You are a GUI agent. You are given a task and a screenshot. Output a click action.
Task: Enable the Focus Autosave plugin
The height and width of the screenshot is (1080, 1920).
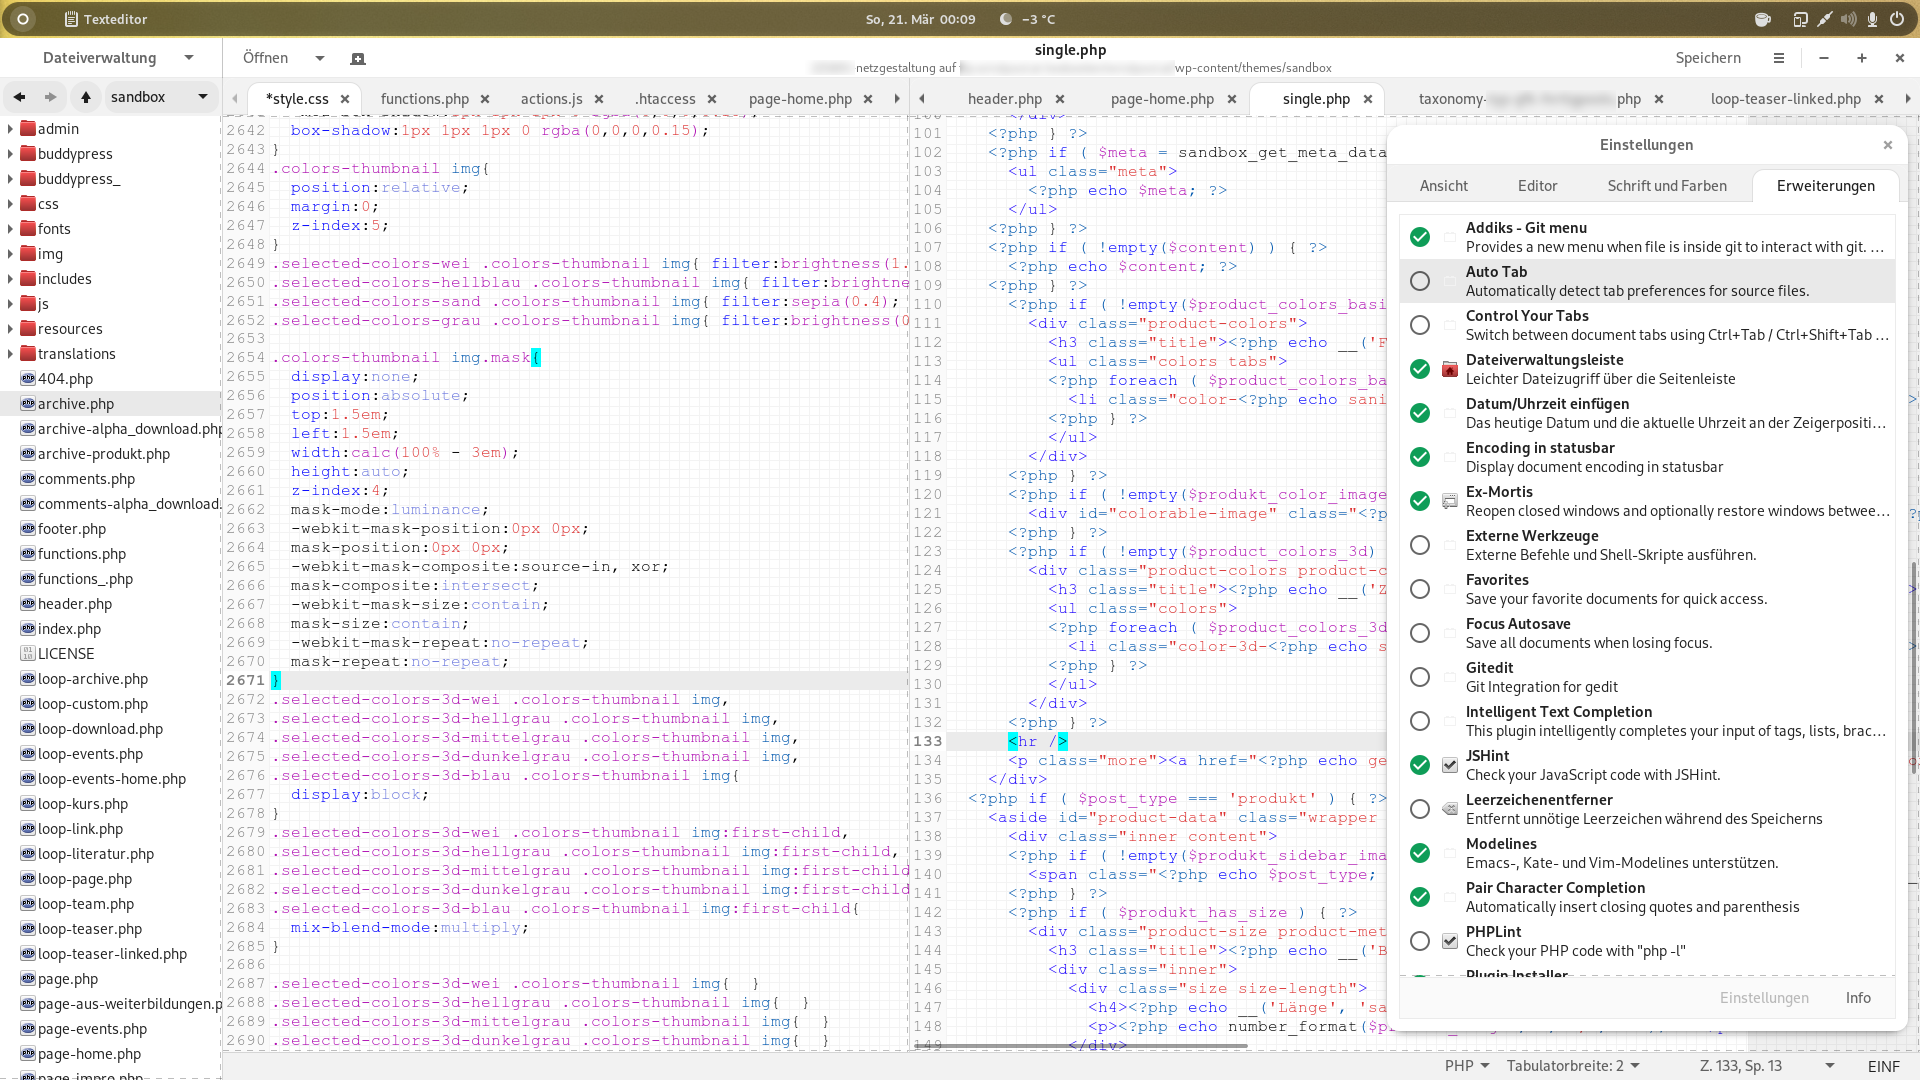(x=1419, y=633)
